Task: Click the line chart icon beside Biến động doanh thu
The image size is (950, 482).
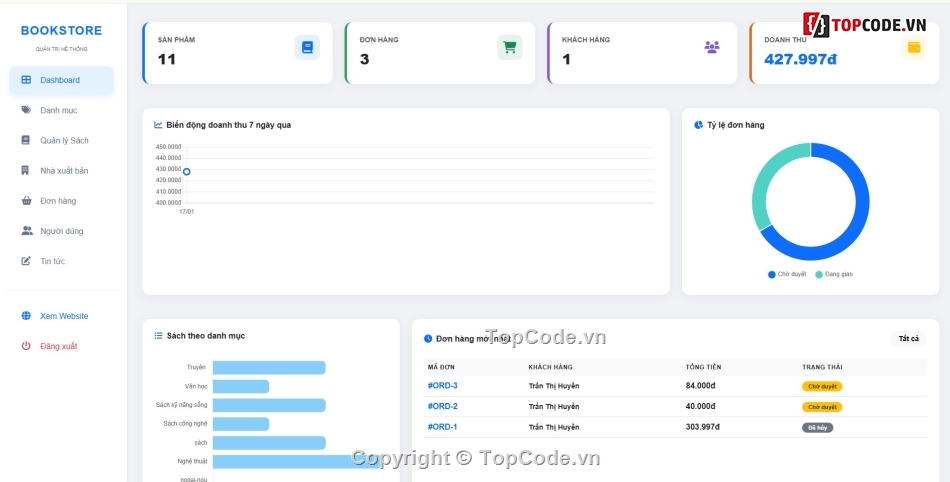Action: [x=158, y=125]
